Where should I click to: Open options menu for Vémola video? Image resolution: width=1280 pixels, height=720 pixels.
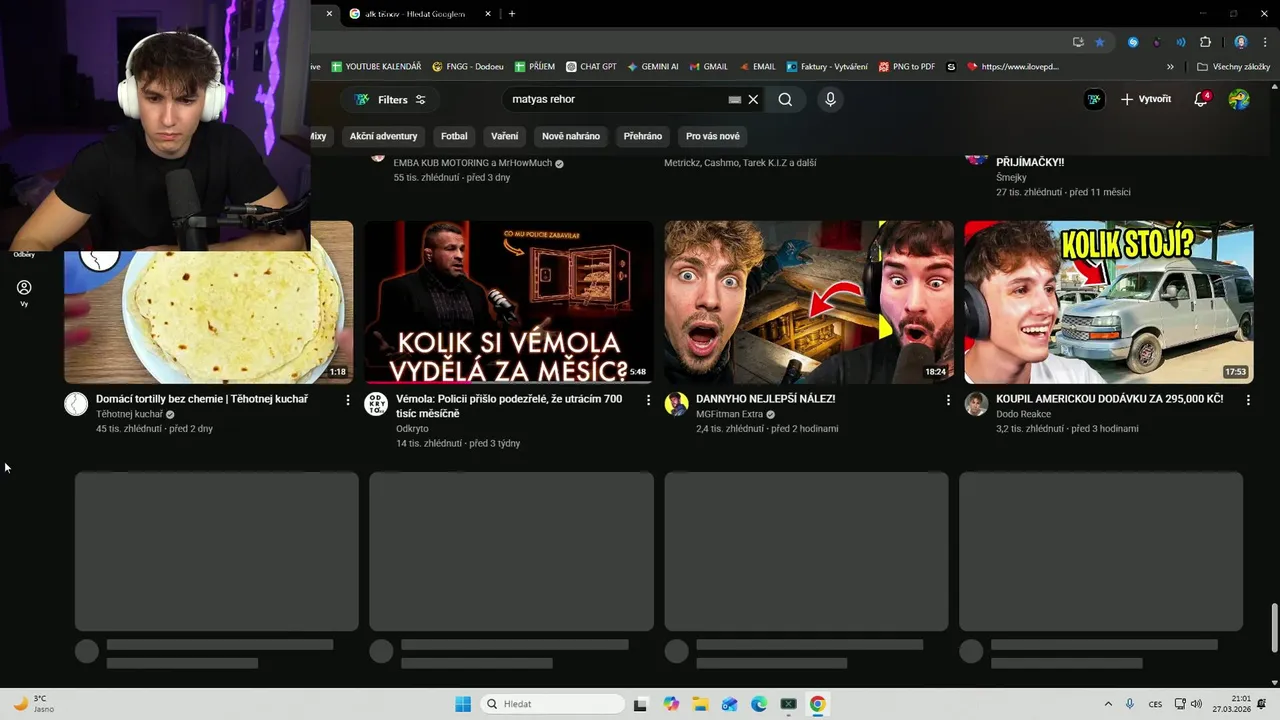tap(648, 400)
